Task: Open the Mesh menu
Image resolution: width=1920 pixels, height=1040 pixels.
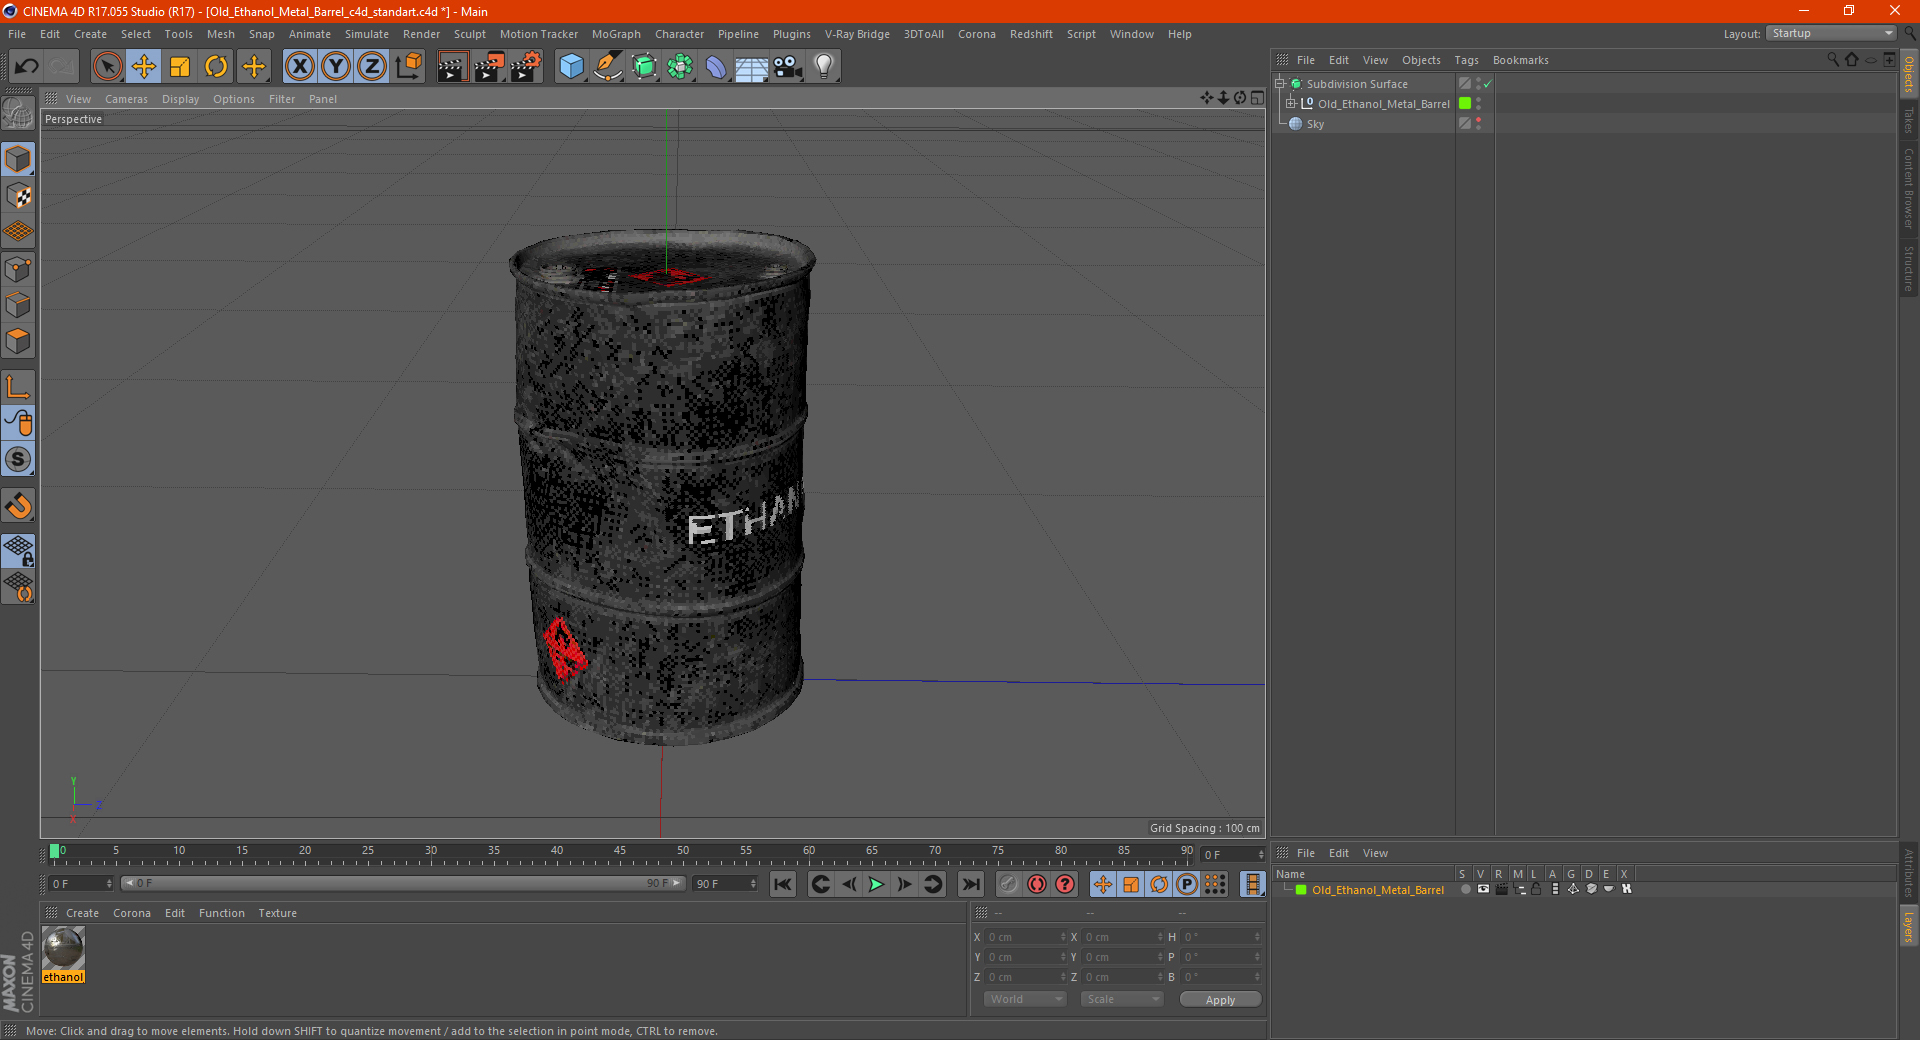Action: (220, 34)
